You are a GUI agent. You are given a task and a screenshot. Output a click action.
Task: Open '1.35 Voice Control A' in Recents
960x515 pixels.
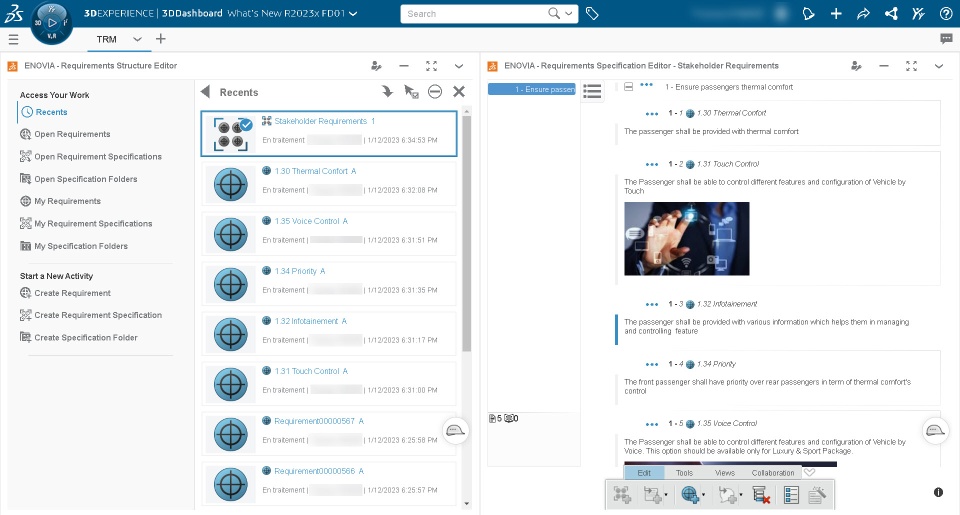[311, 221]
